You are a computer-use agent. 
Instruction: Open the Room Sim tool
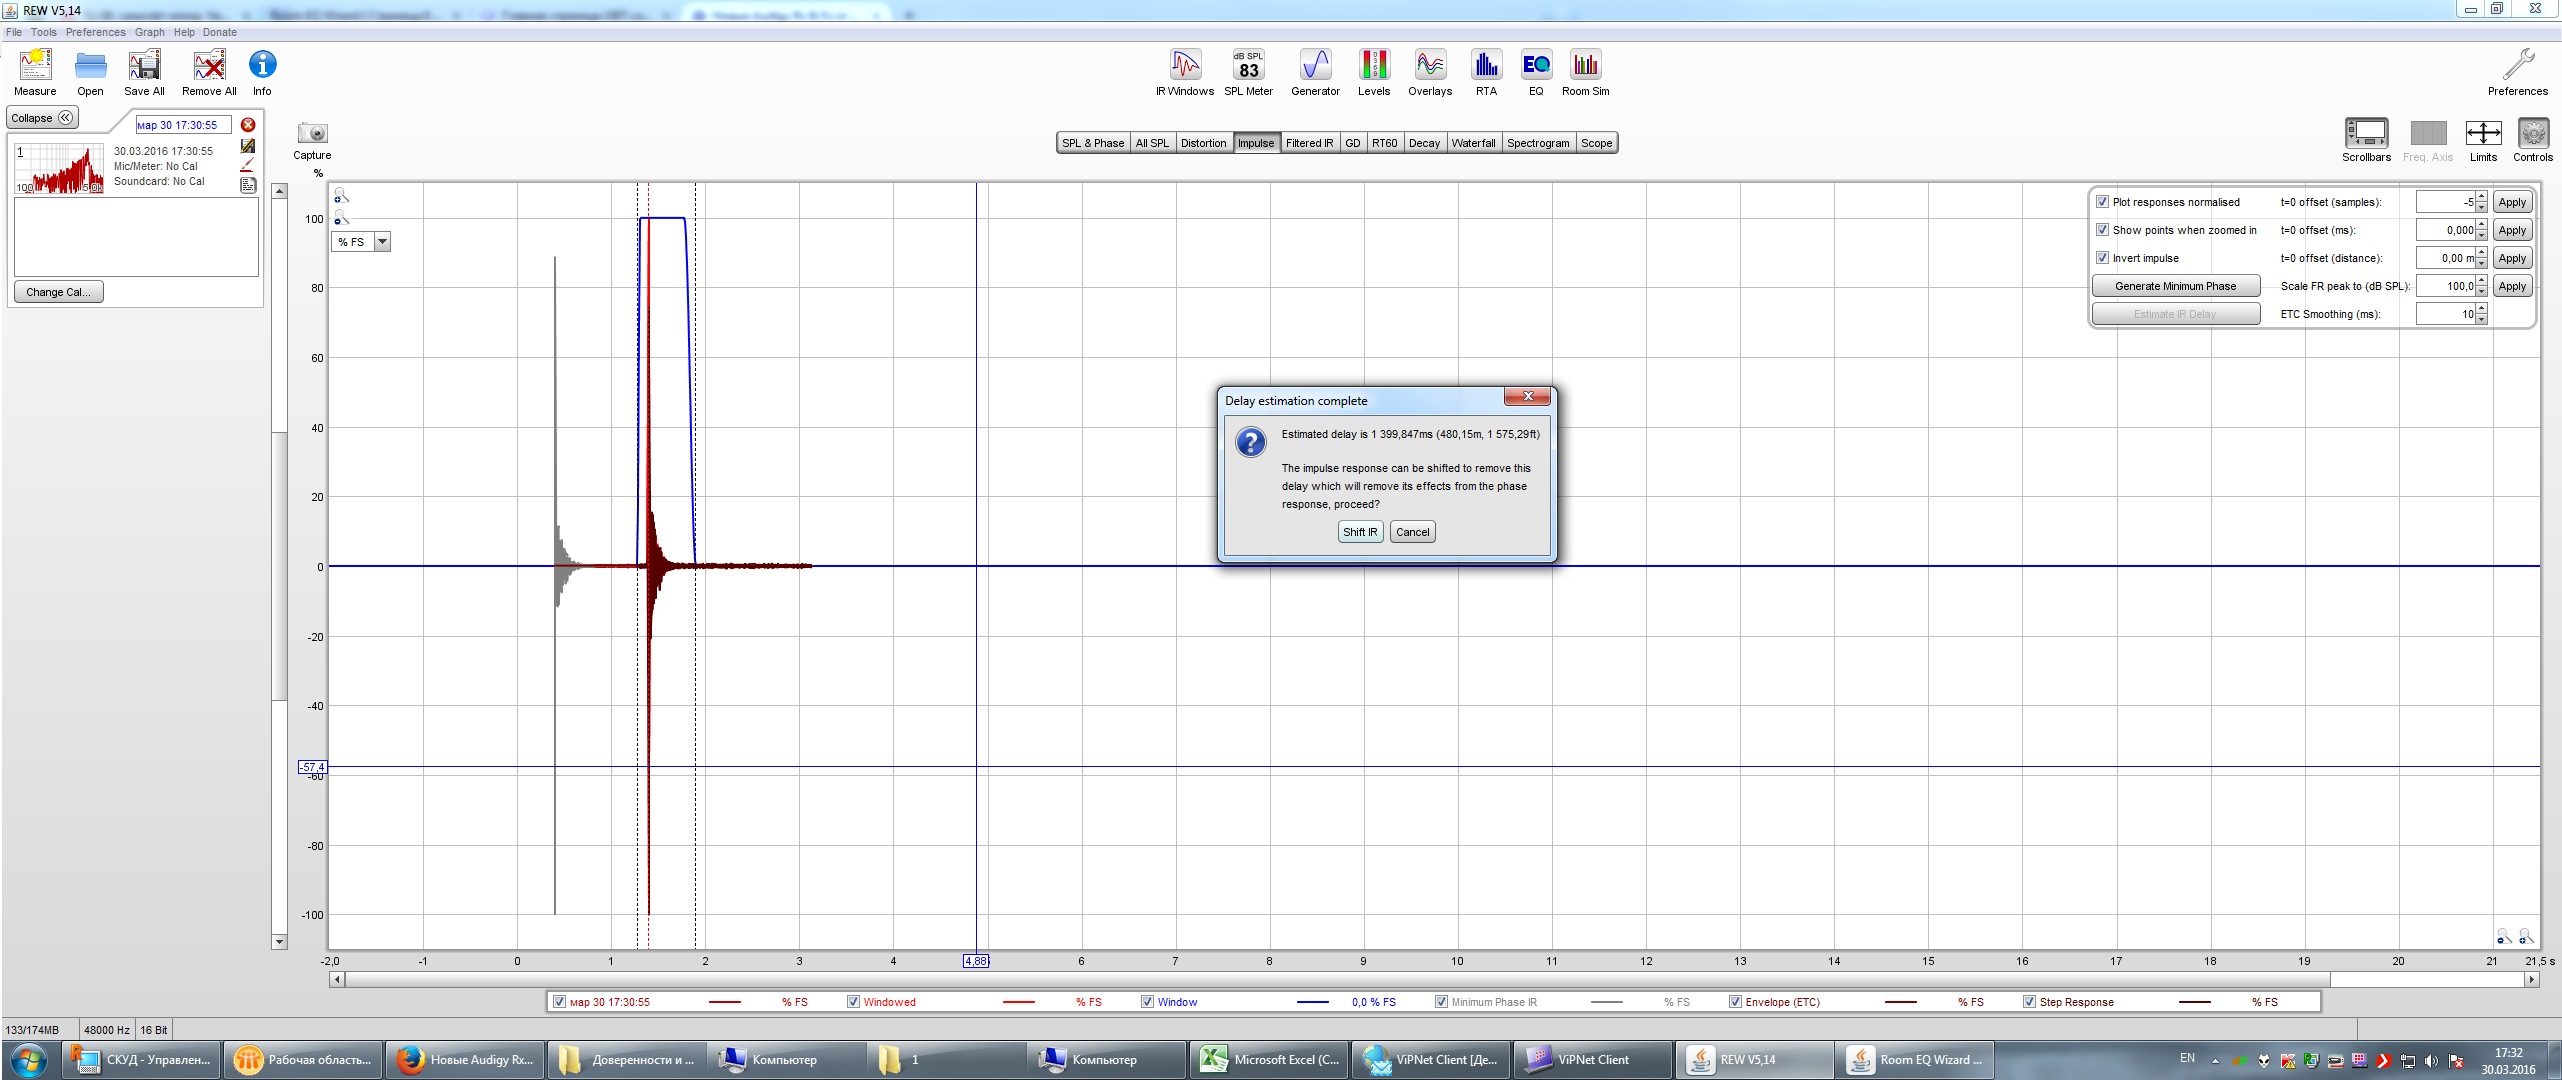coord(1585,66)
